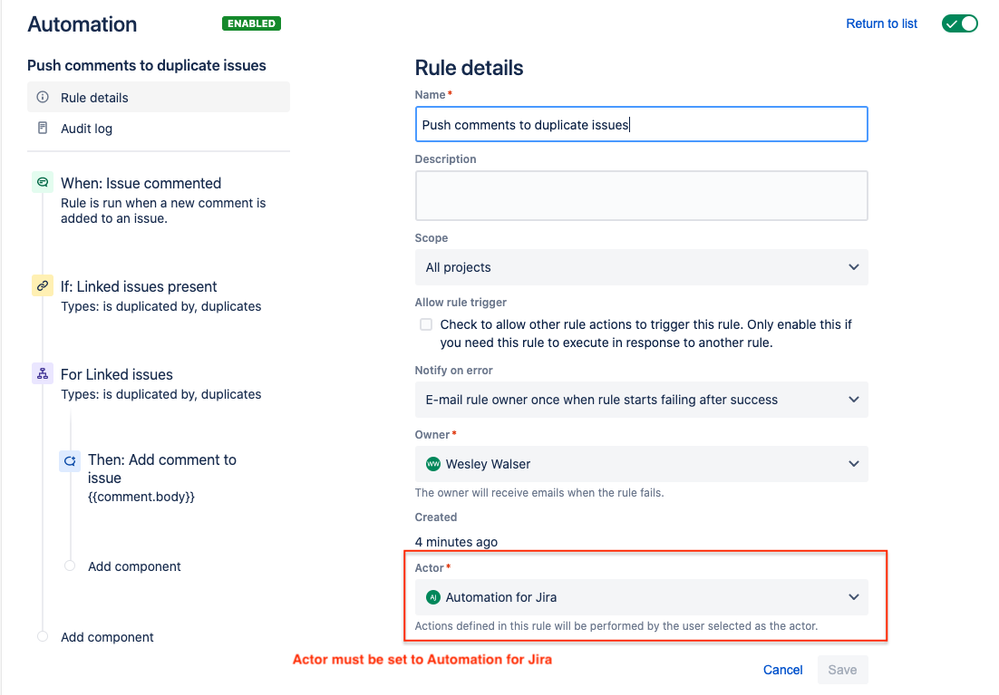The image size is (999, 695).
Task: Click the trigger description "Rule is run when" text
Action: pyautogui.click(x=163, y=211)
